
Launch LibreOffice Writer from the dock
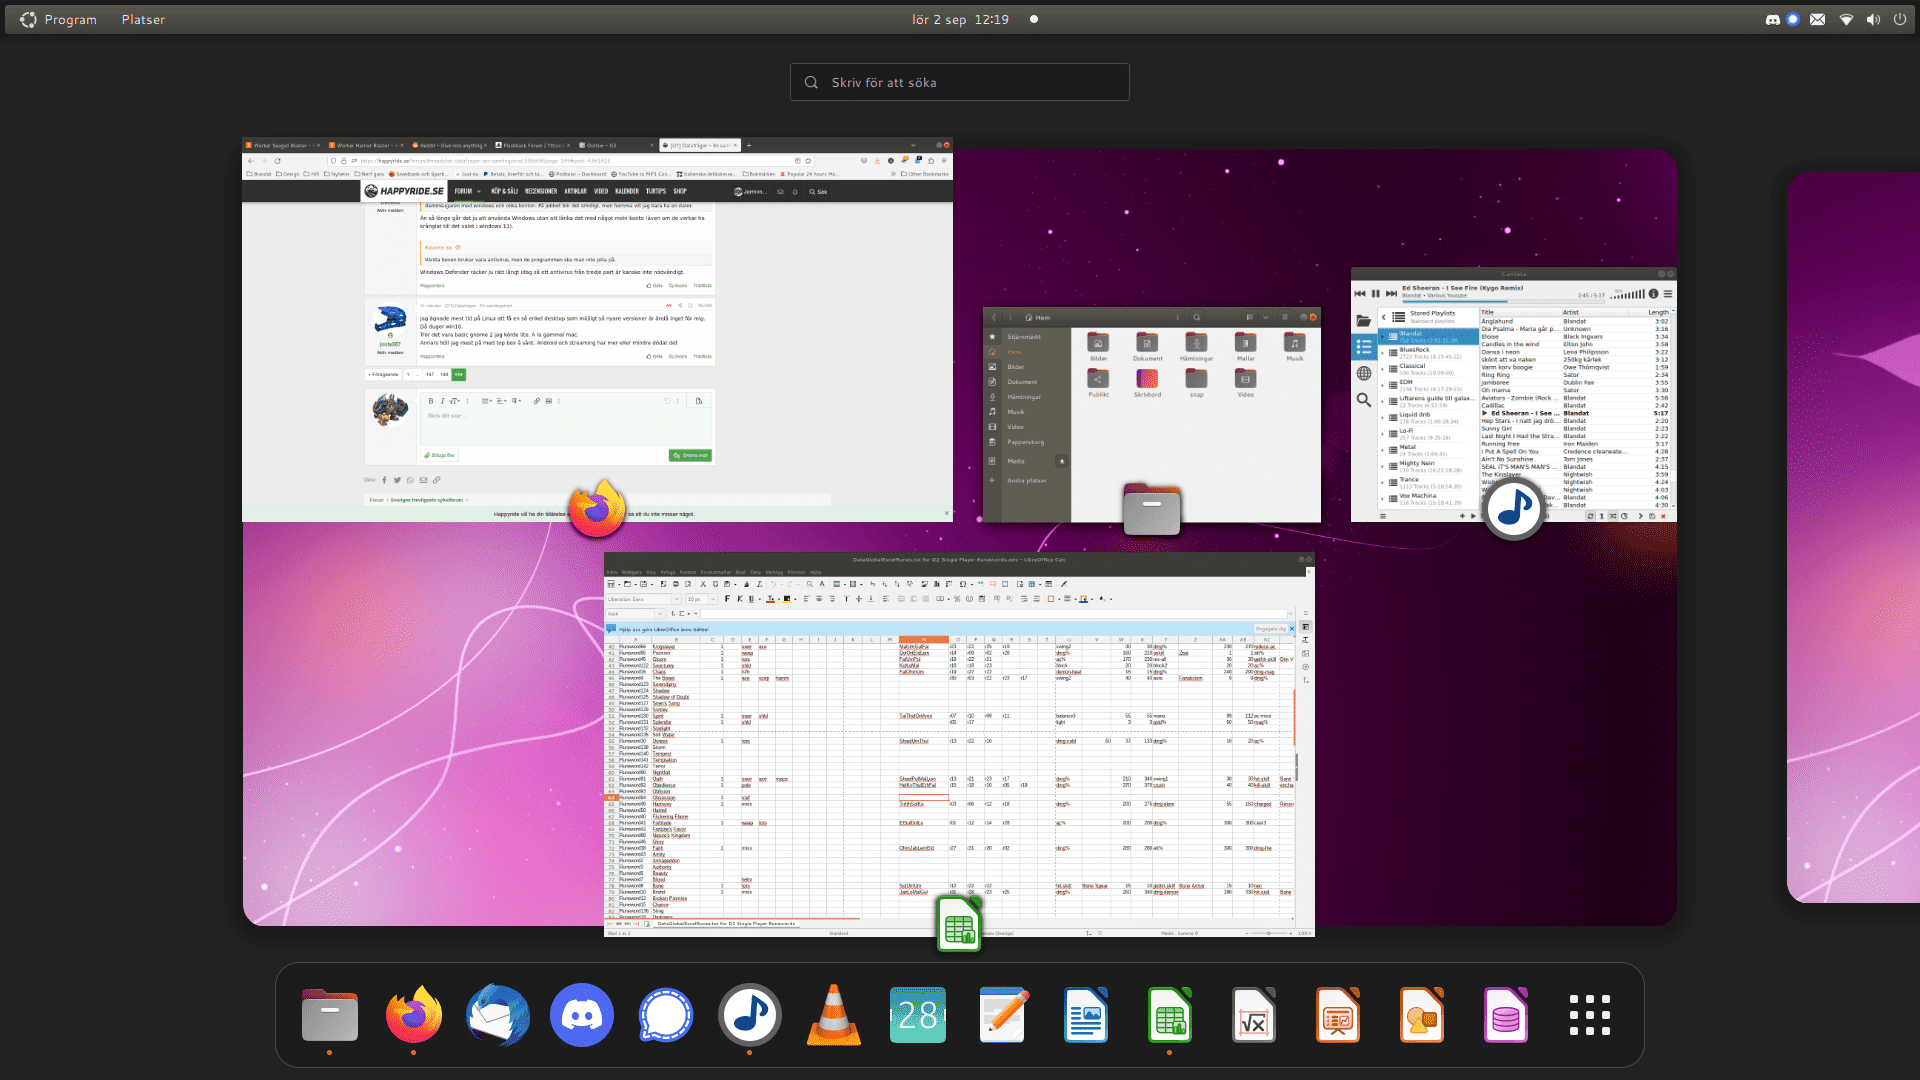coord(1086,1015)
